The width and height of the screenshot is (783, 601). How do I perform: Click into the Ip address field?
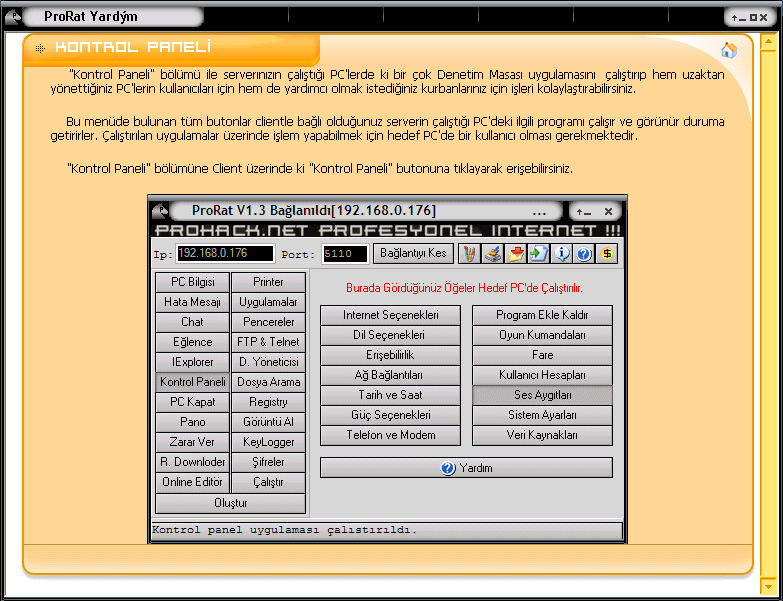[226, 254]
